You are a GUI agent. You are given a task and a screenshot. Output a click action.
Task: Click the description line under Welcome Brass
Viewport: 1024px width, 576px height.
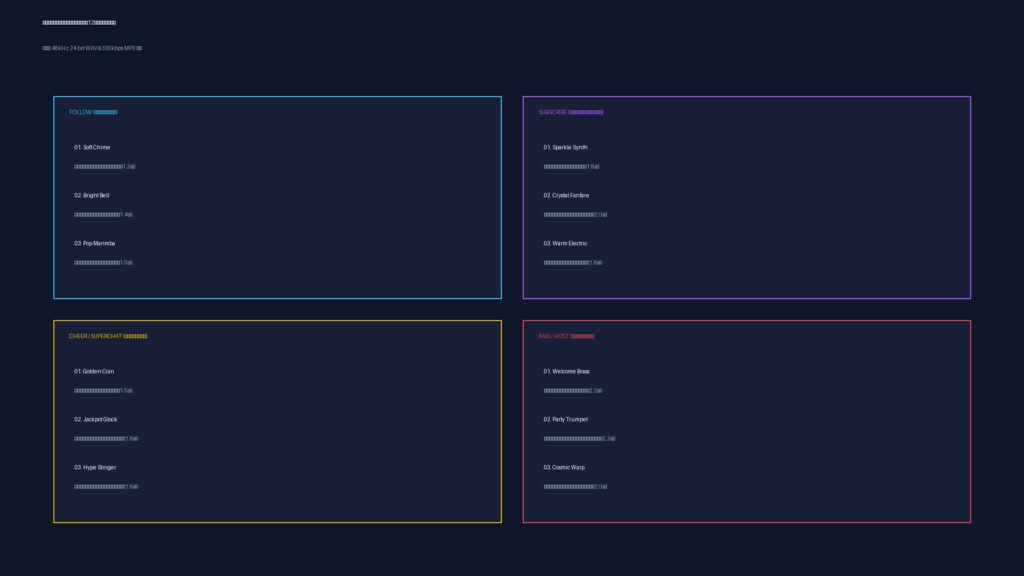[573, 391]
